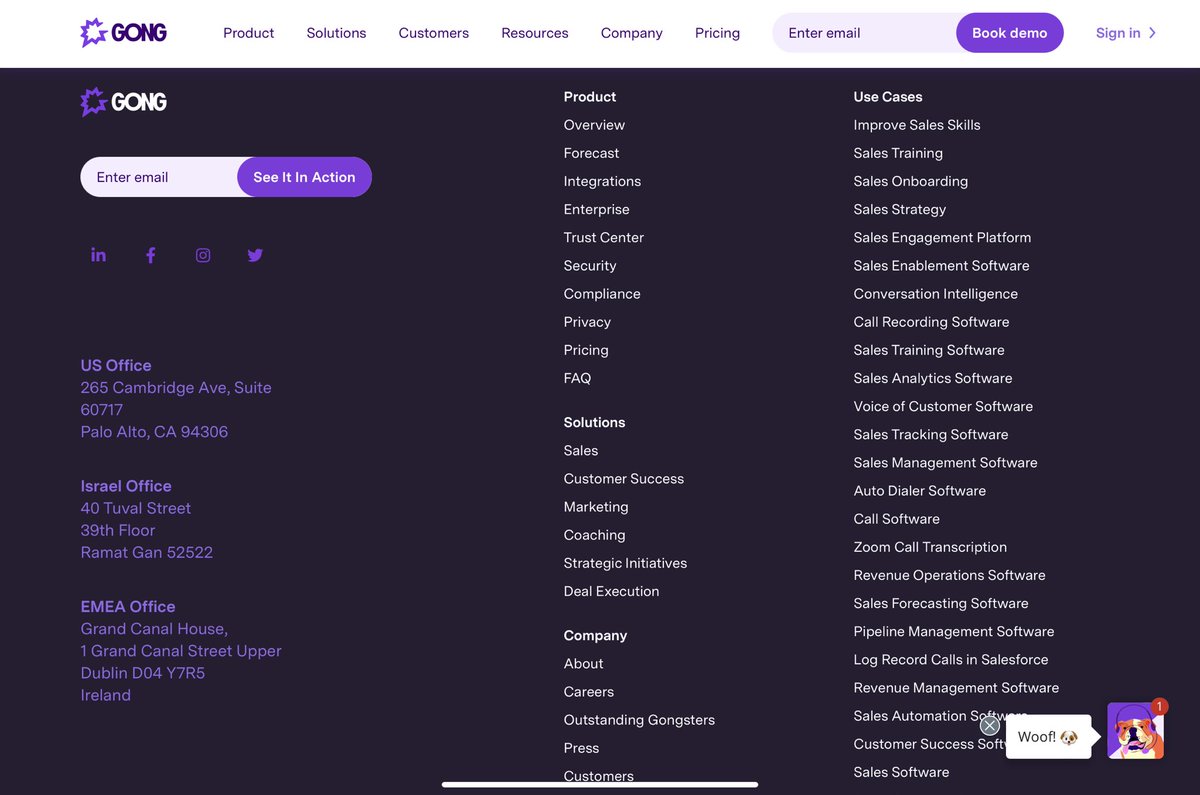The height and width of the screenshot is (795, 1200).
Task: Open the Integrations footer link
Action: (x=602, y=181)
